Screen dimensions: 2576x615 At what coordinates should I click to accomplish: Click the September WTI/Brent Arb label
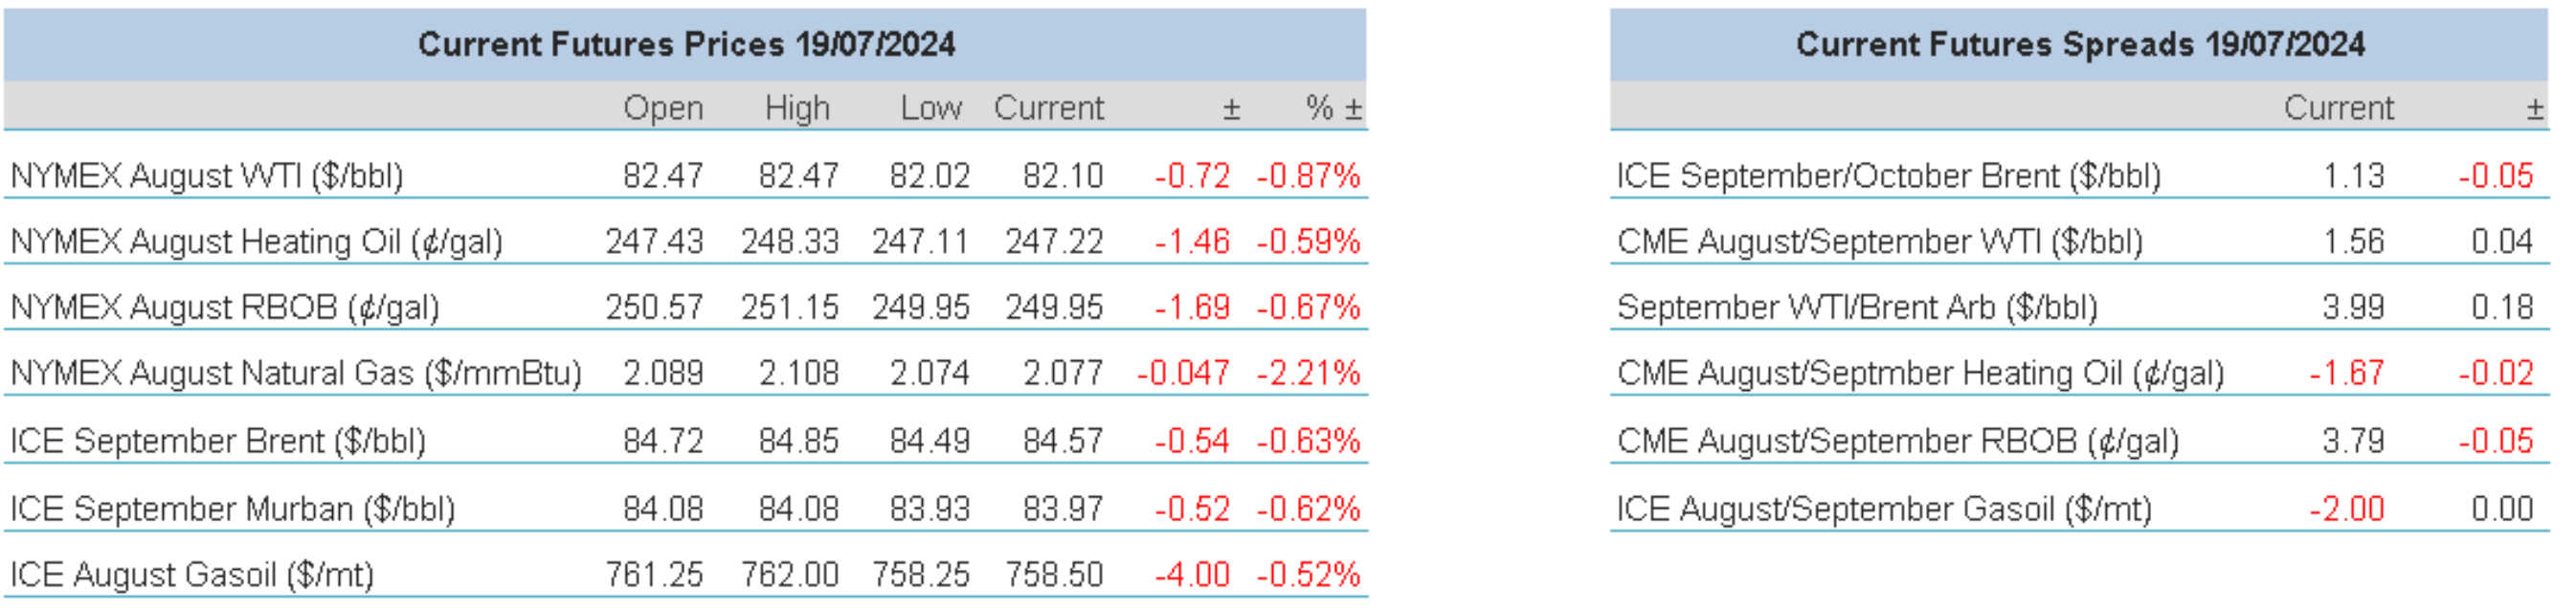coord(1857,307)
